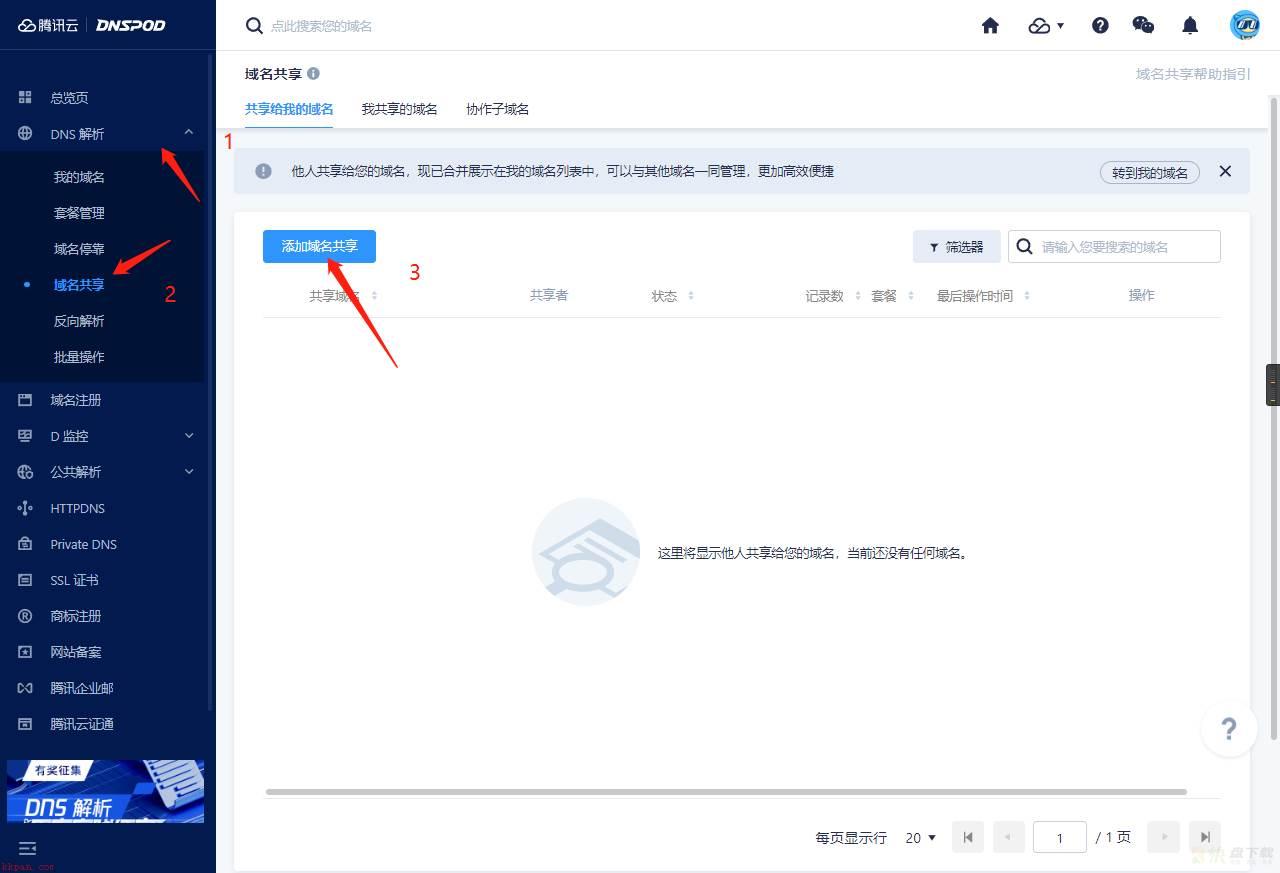Open the help question mark icon in header

click(x=1100, y=25)
